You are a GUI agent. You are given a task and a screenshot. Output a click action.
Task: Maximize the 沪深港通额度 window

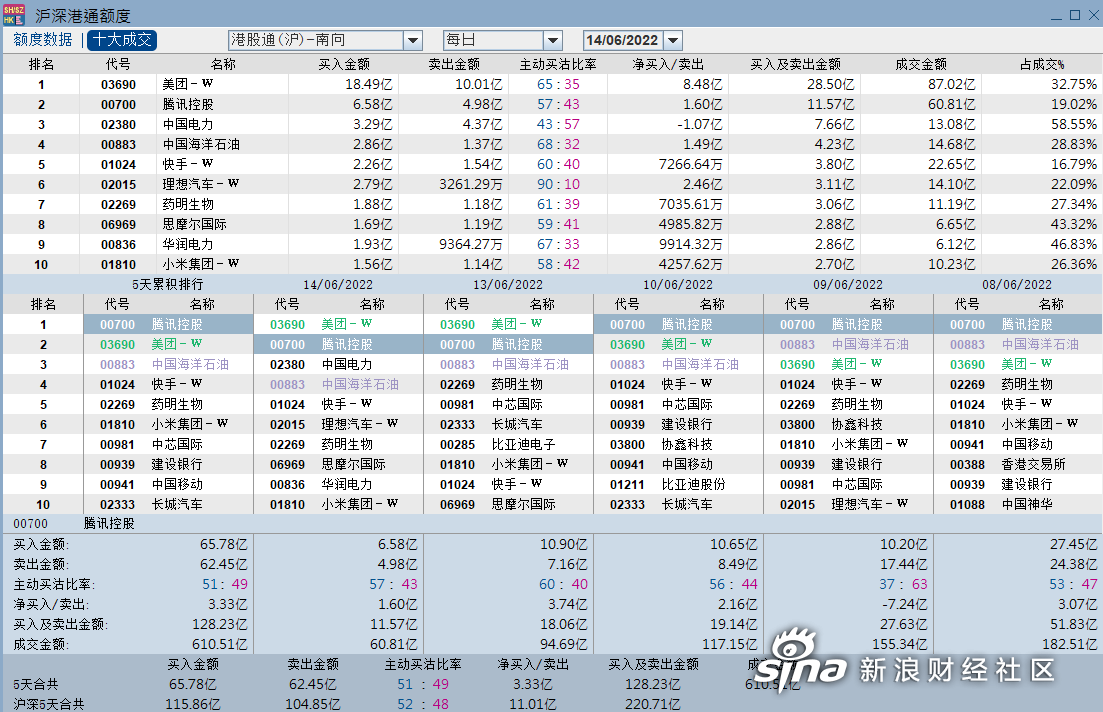point(1075,15)
